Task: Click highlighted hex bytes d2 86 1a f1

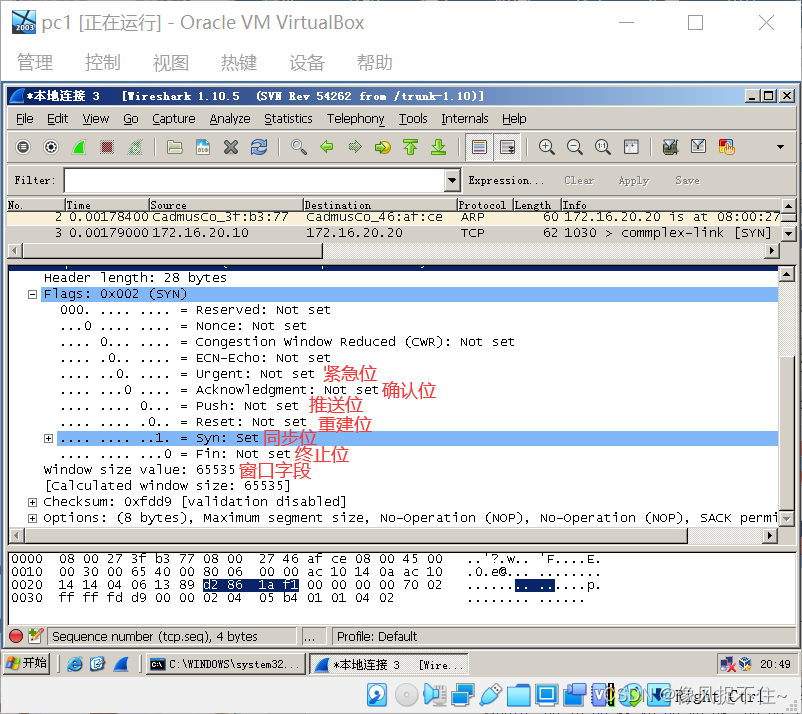Action: click(251, 585)
